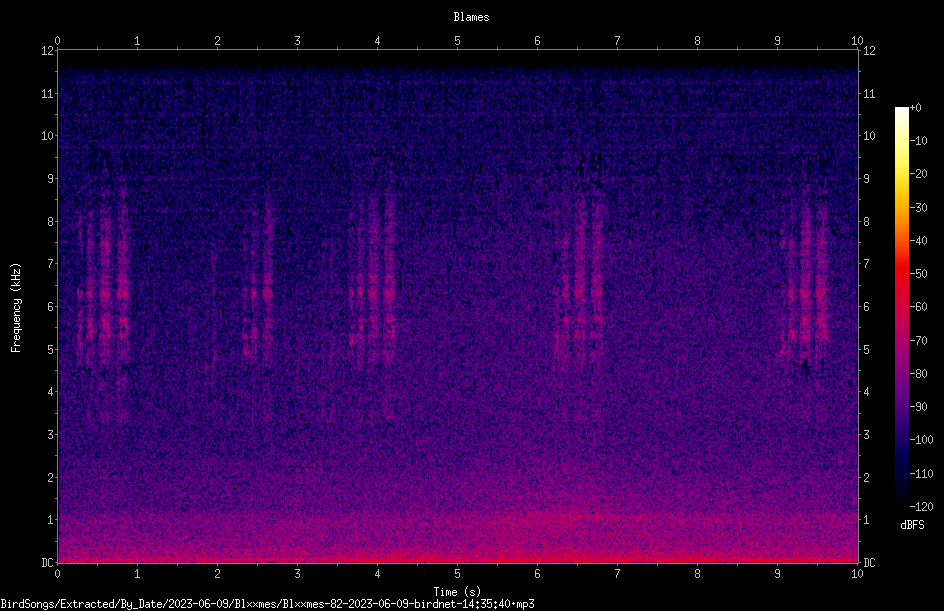This screenshot has height=611, width=944.
Task: Click the "-20" colorbar value
Action: coord(918,174)
